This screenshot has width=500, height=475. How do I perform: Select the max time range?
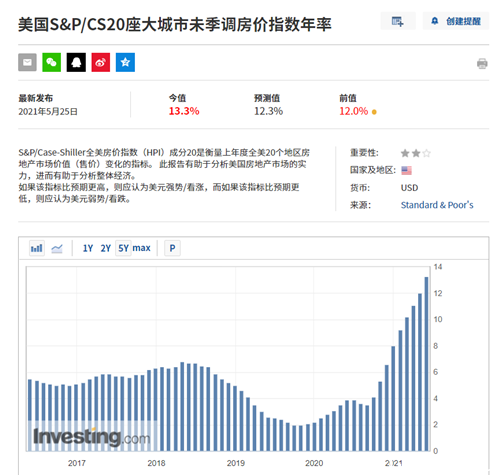pyautogui.click(x=142, y=248)
